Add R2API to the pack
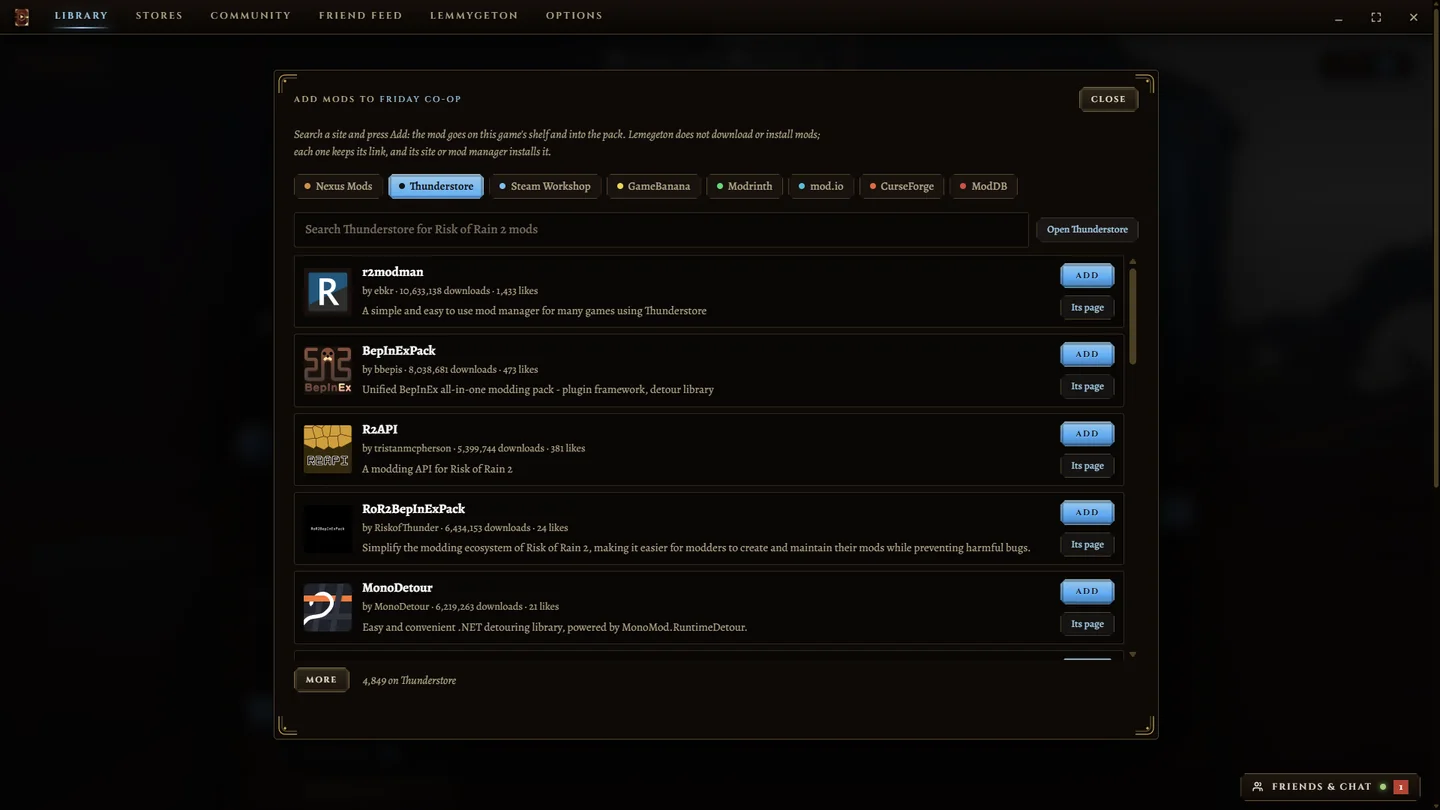 [x=1087, y=434]
